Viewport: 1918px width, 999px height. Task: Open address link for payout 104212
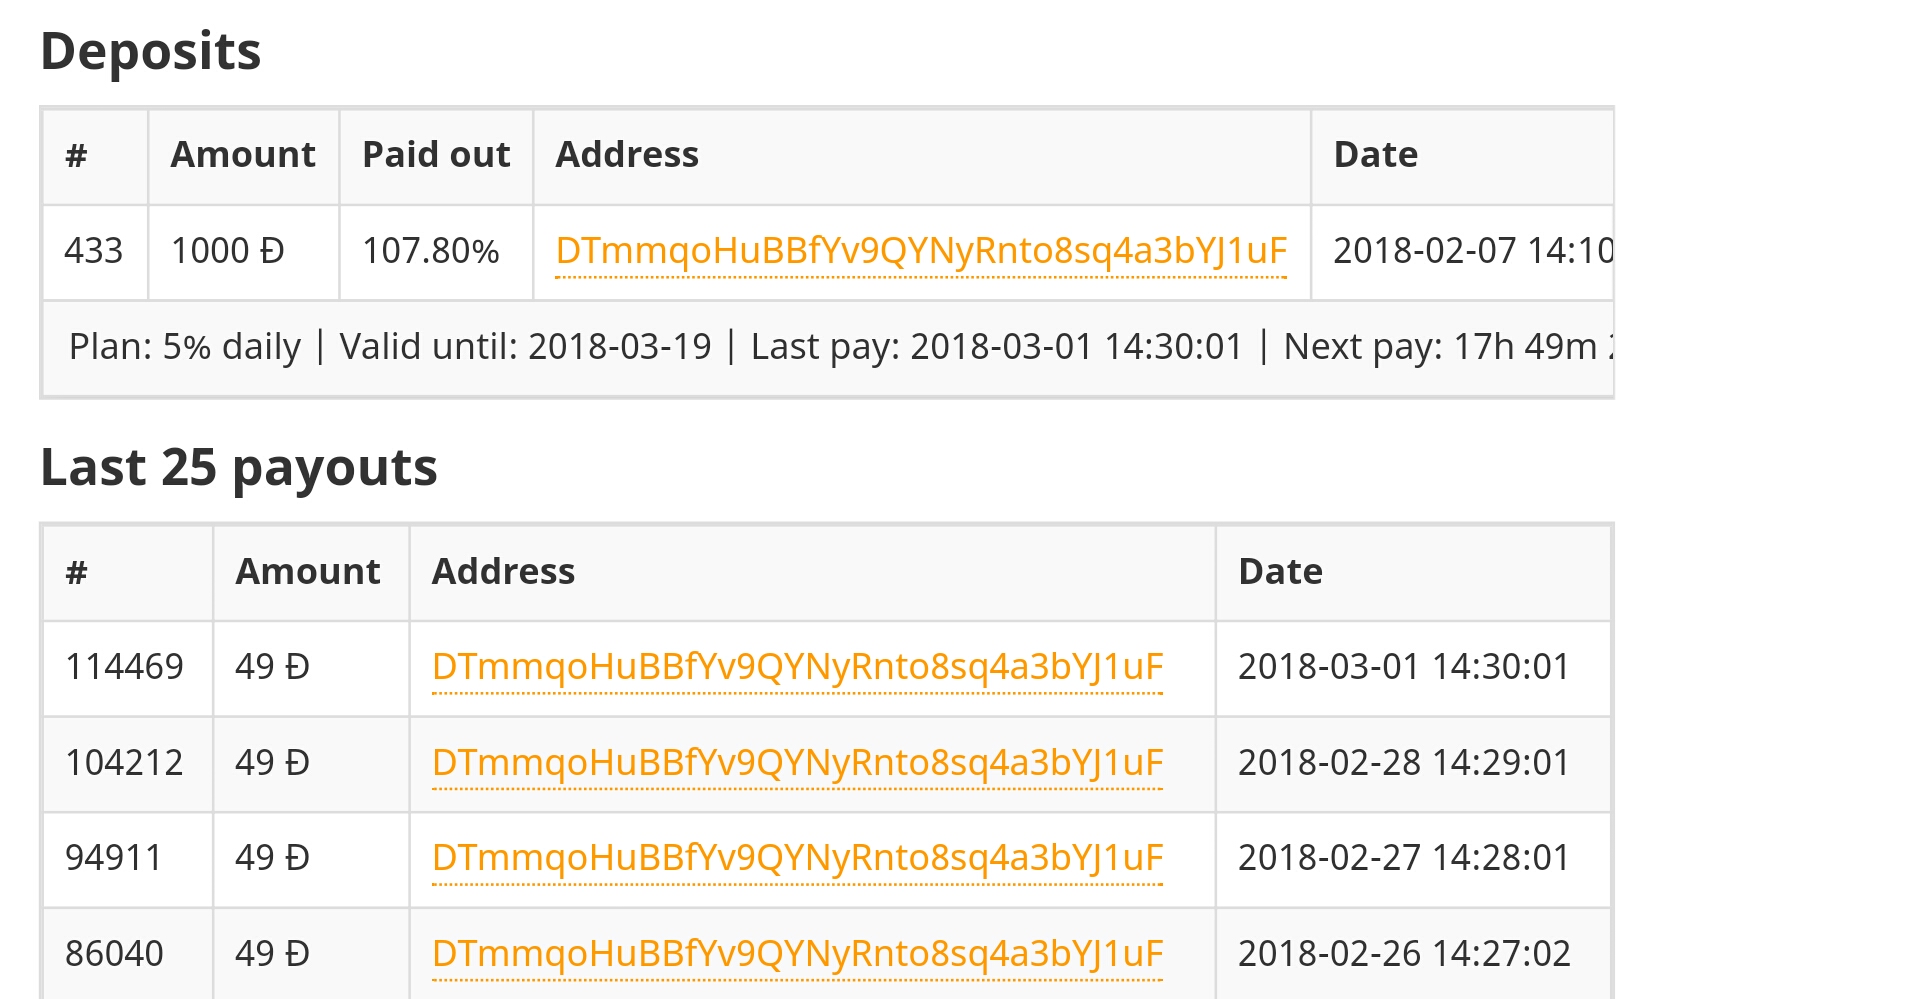point(797,763)
